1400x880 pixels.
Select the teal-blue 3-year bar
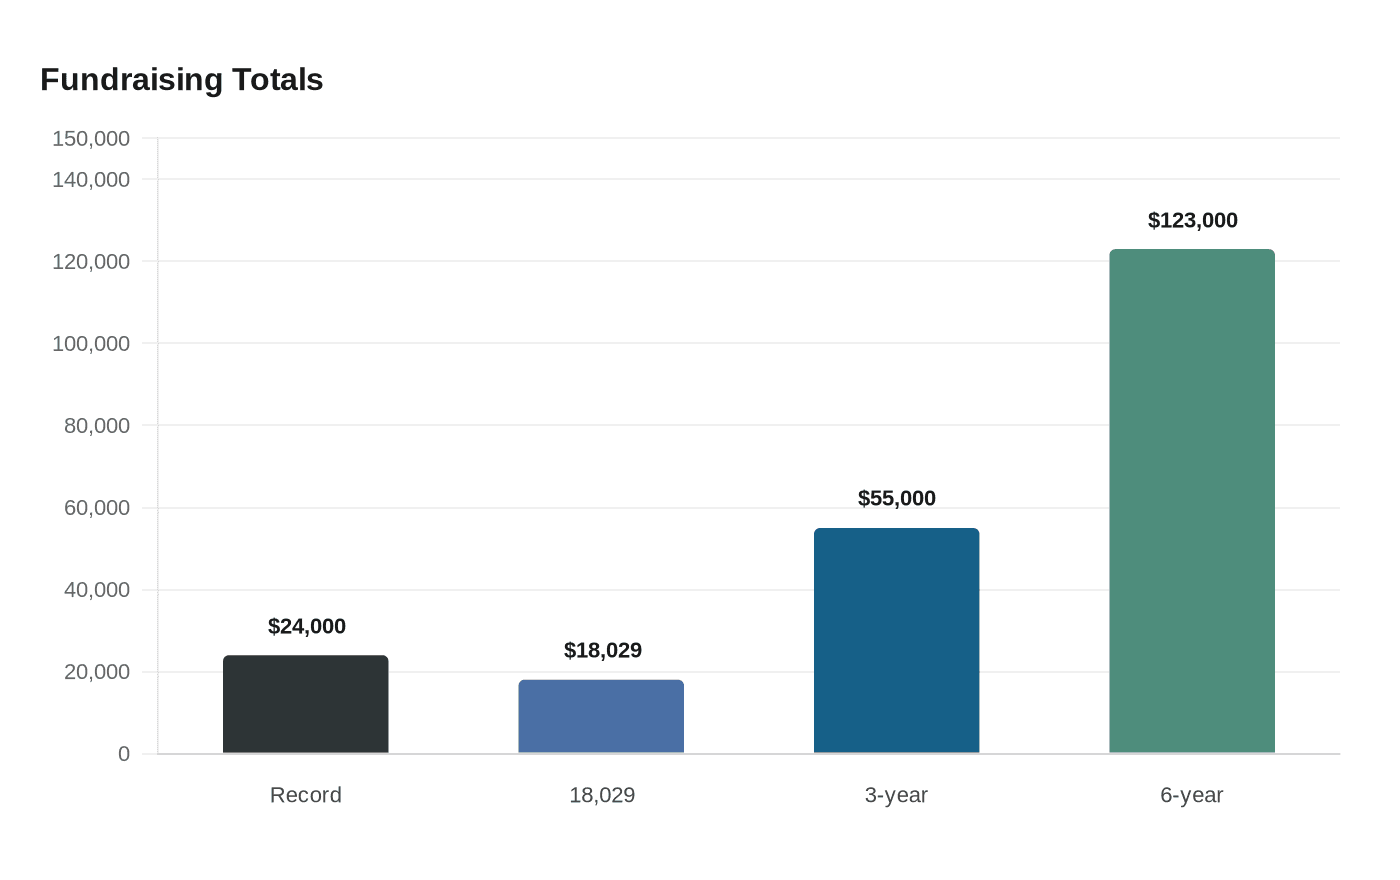tap(897, 641)
